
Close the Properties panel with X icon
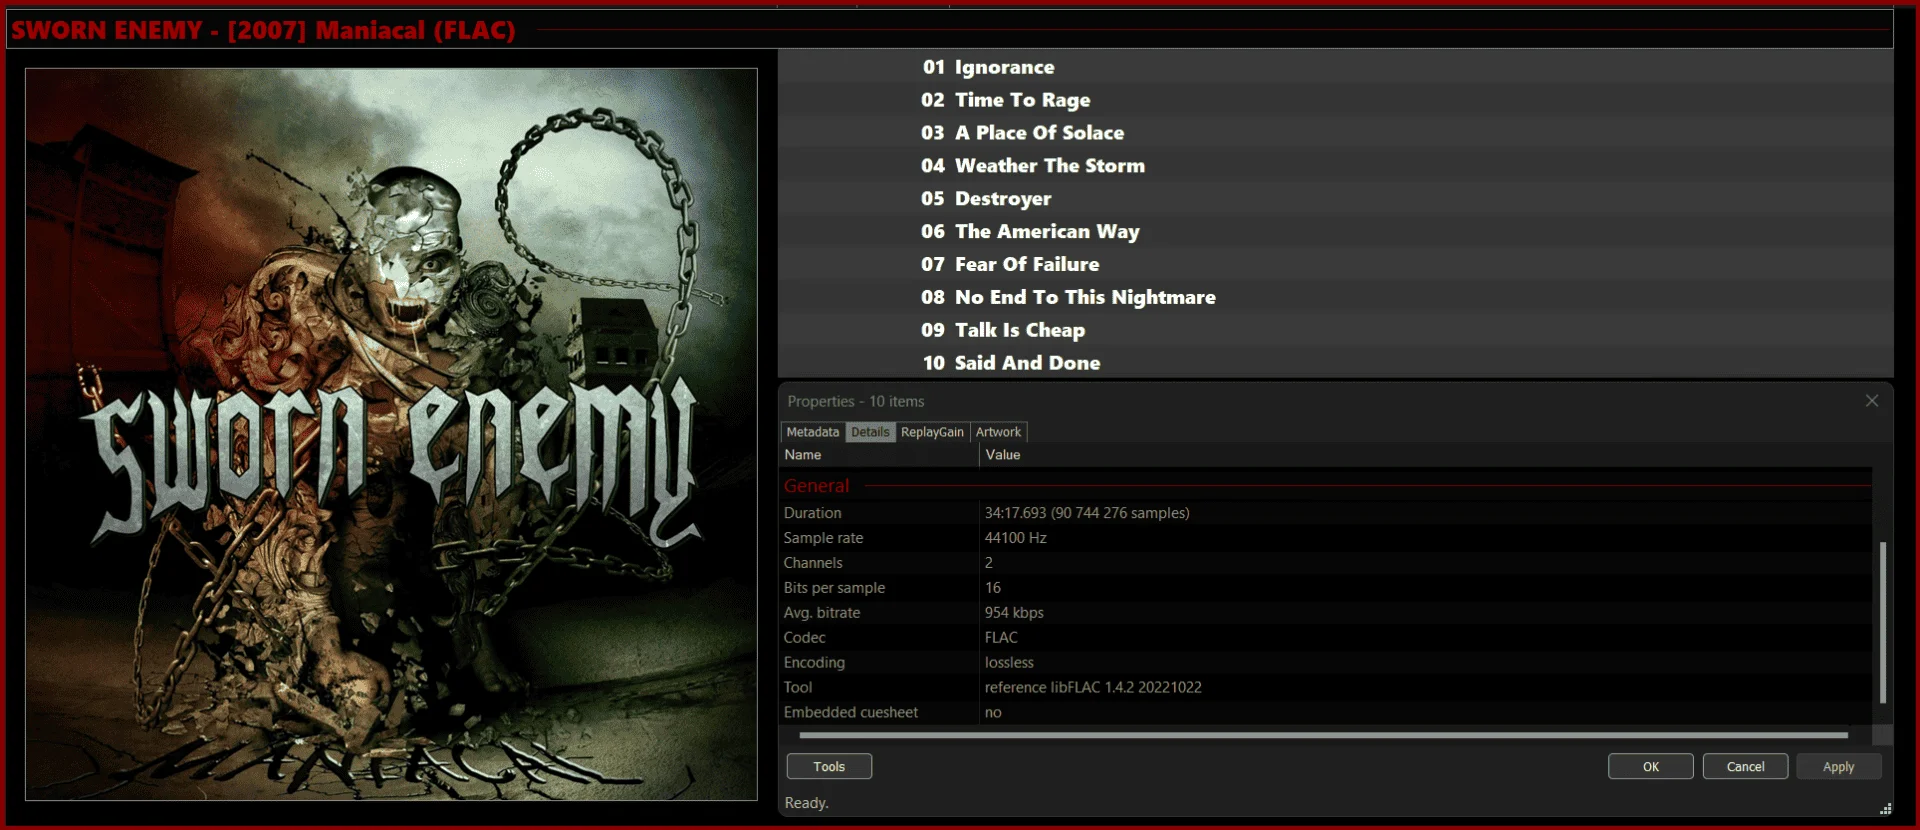click(x=1871, y=401)
